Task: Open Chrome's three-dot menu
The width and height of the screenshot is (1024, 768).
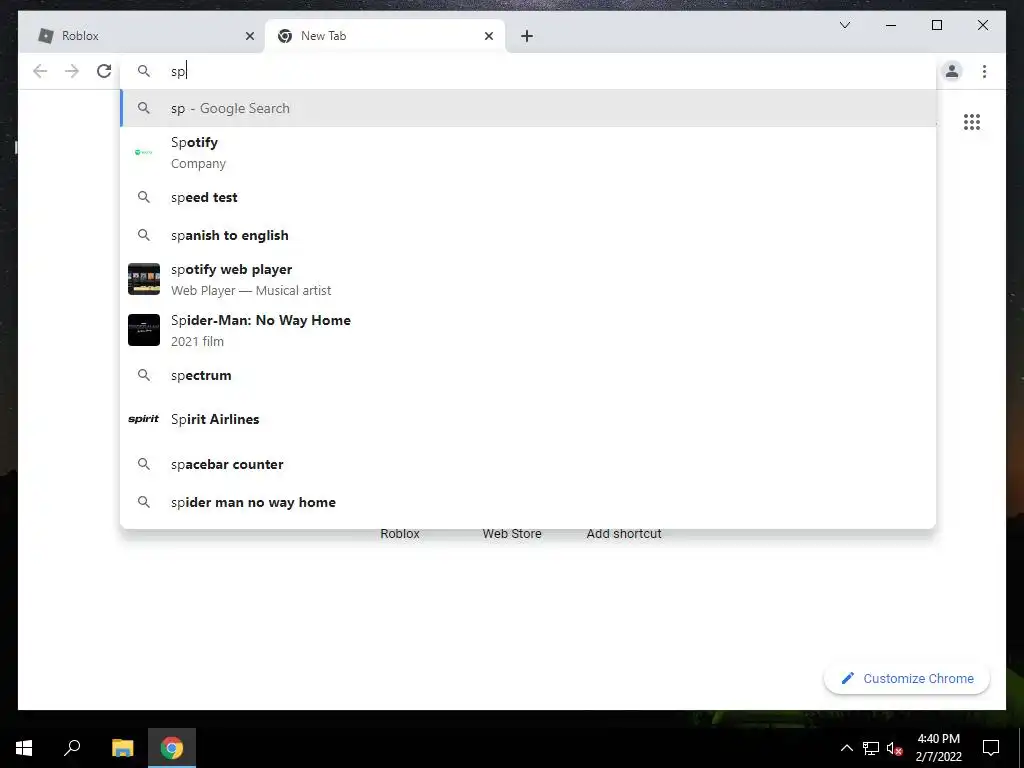Action: pyautogui.click(x=984, y=71)
